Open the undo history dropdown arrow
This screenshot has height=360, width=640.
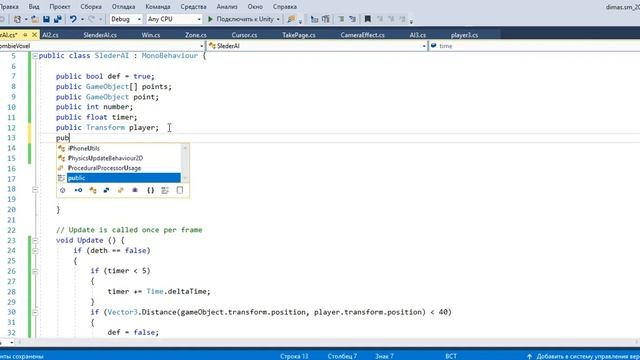(82, 19)
